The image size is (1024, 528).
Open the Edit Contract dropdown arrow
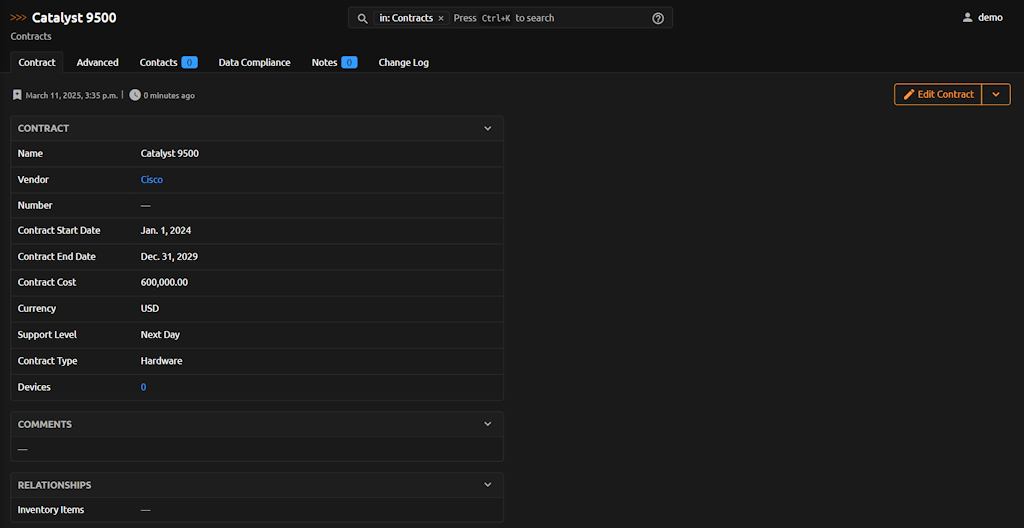[996, 94]
